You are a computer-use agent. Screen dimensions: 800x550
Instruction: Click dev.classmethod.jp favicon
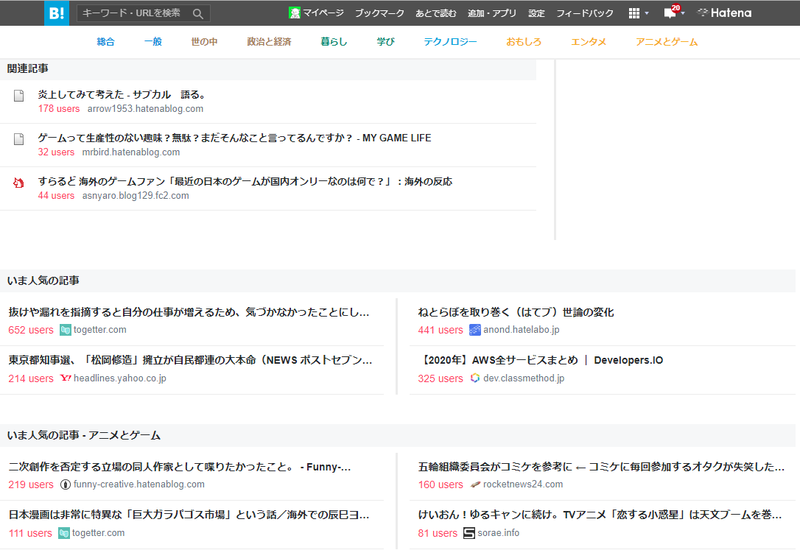[x=475, y=378]
